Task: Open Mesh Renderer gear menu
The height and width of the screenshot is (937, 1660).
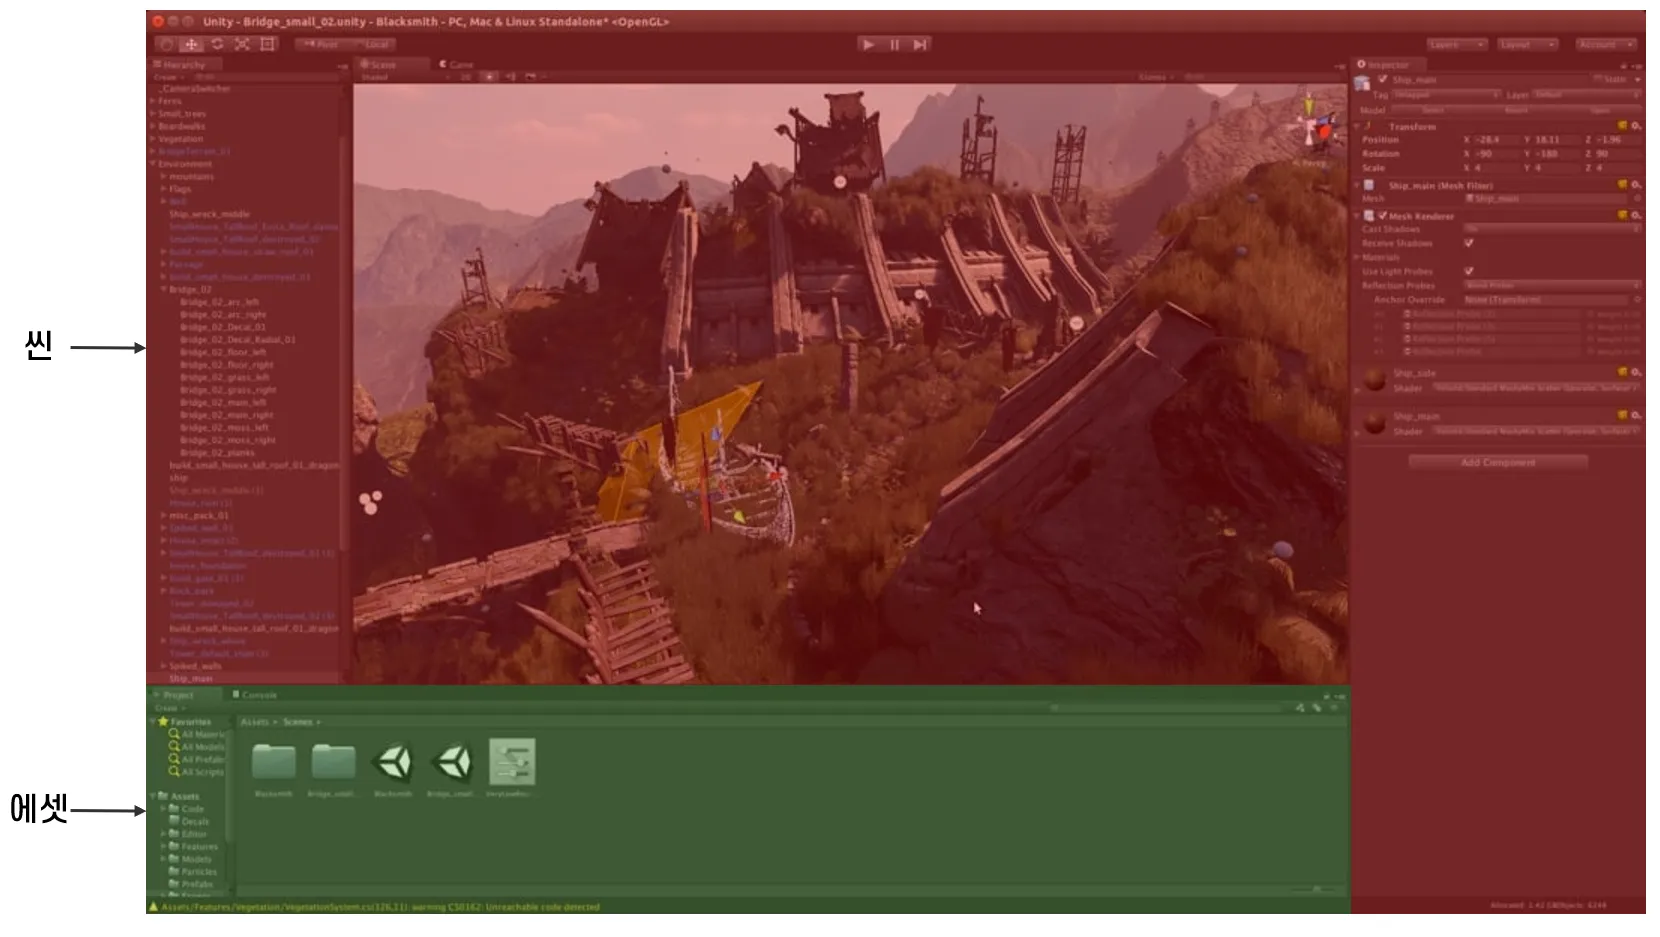Action: click(x=1636, y=216)
